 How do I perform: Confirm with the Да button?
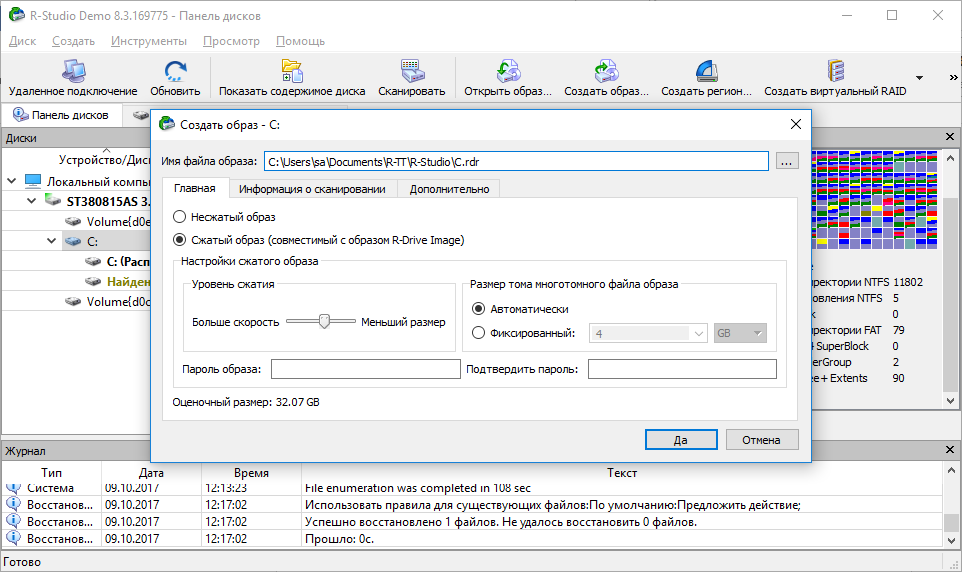pyautogui.click(x=681, y=439)
